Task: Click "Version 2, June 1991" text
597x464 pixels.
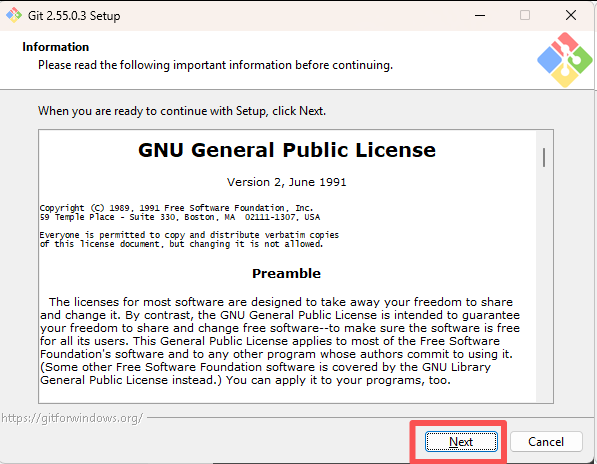Action: pyautogui.click(x=287, y=182)
